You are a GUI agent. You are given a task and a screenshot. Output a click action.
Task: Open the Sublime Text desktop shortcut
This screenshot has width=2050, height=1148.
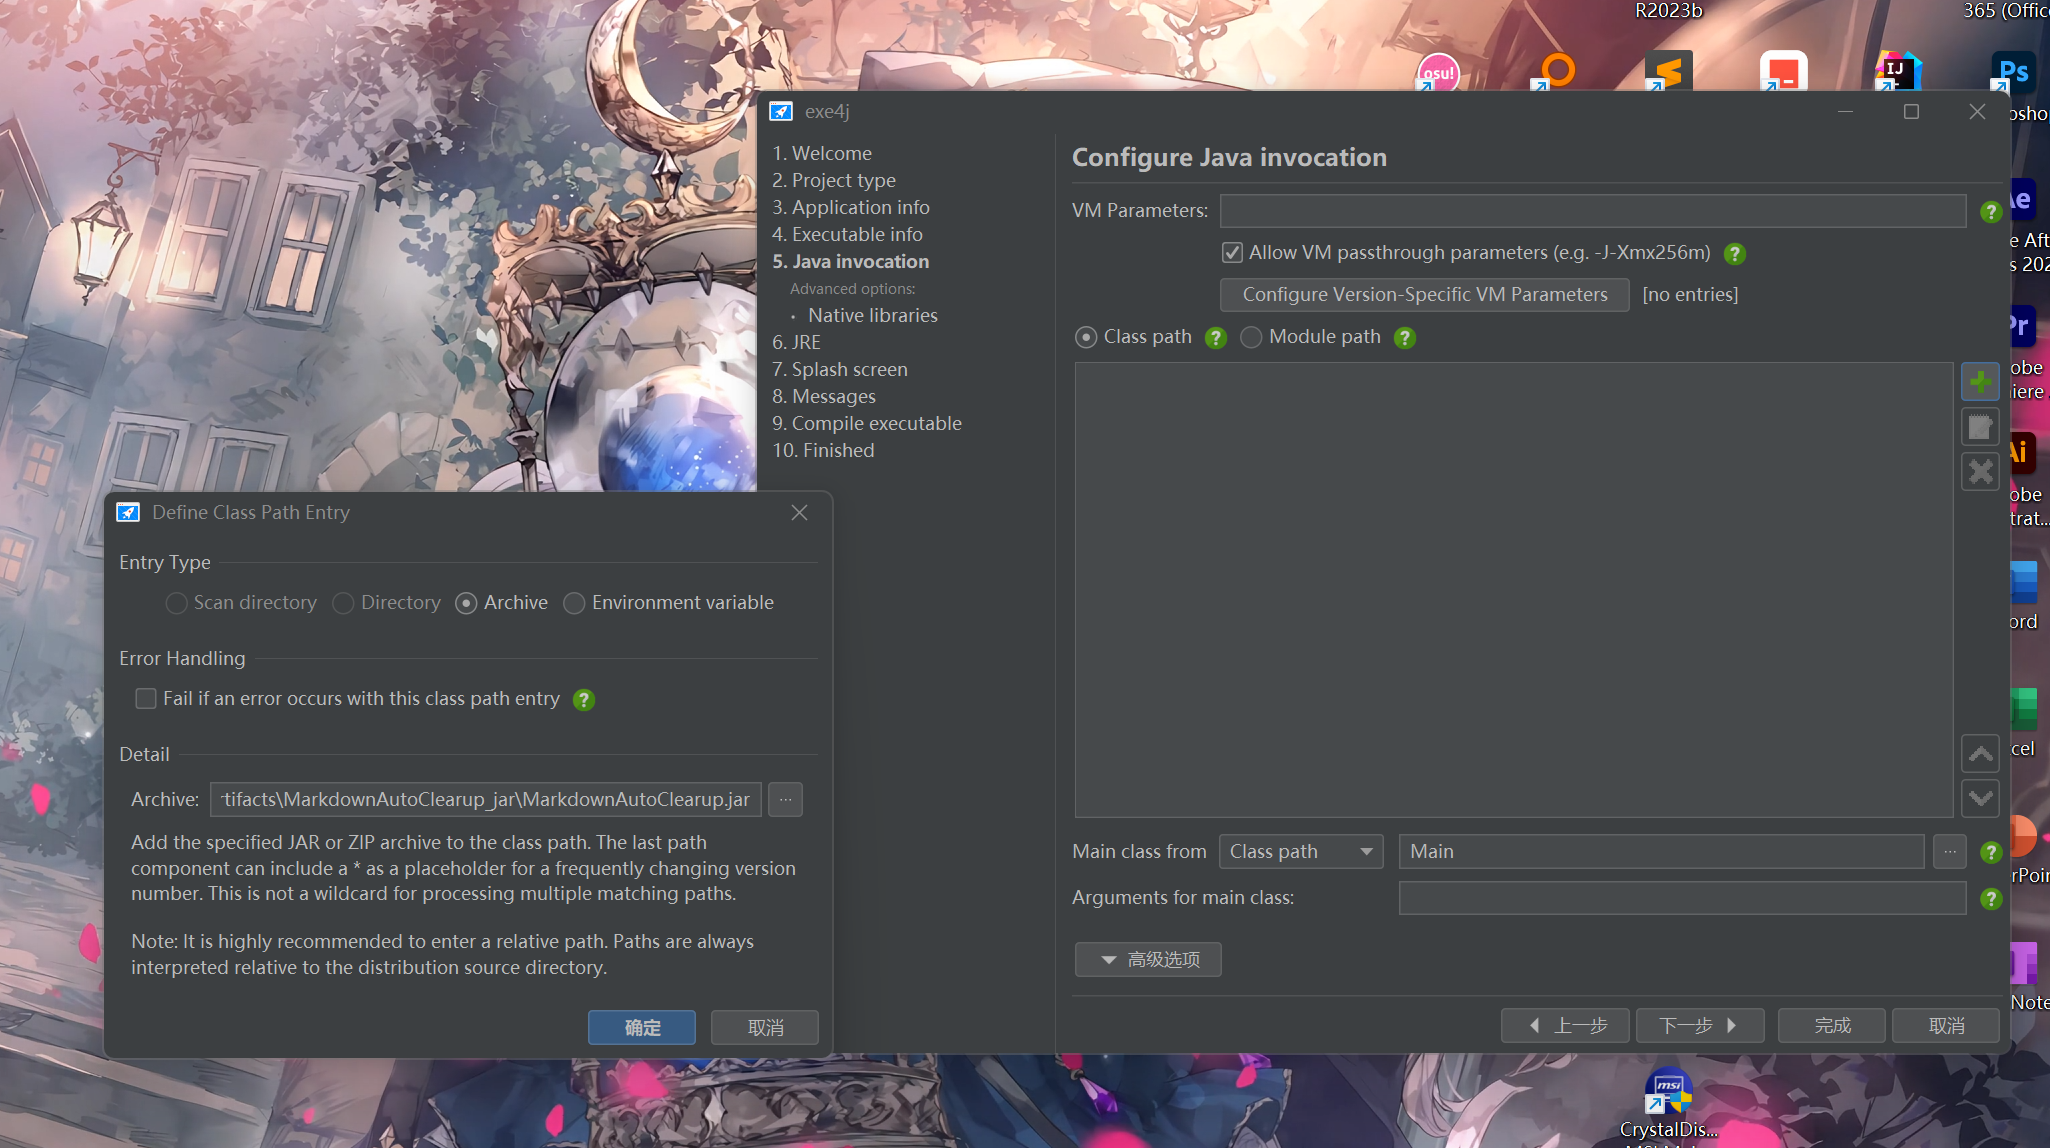click(1668, 72)
